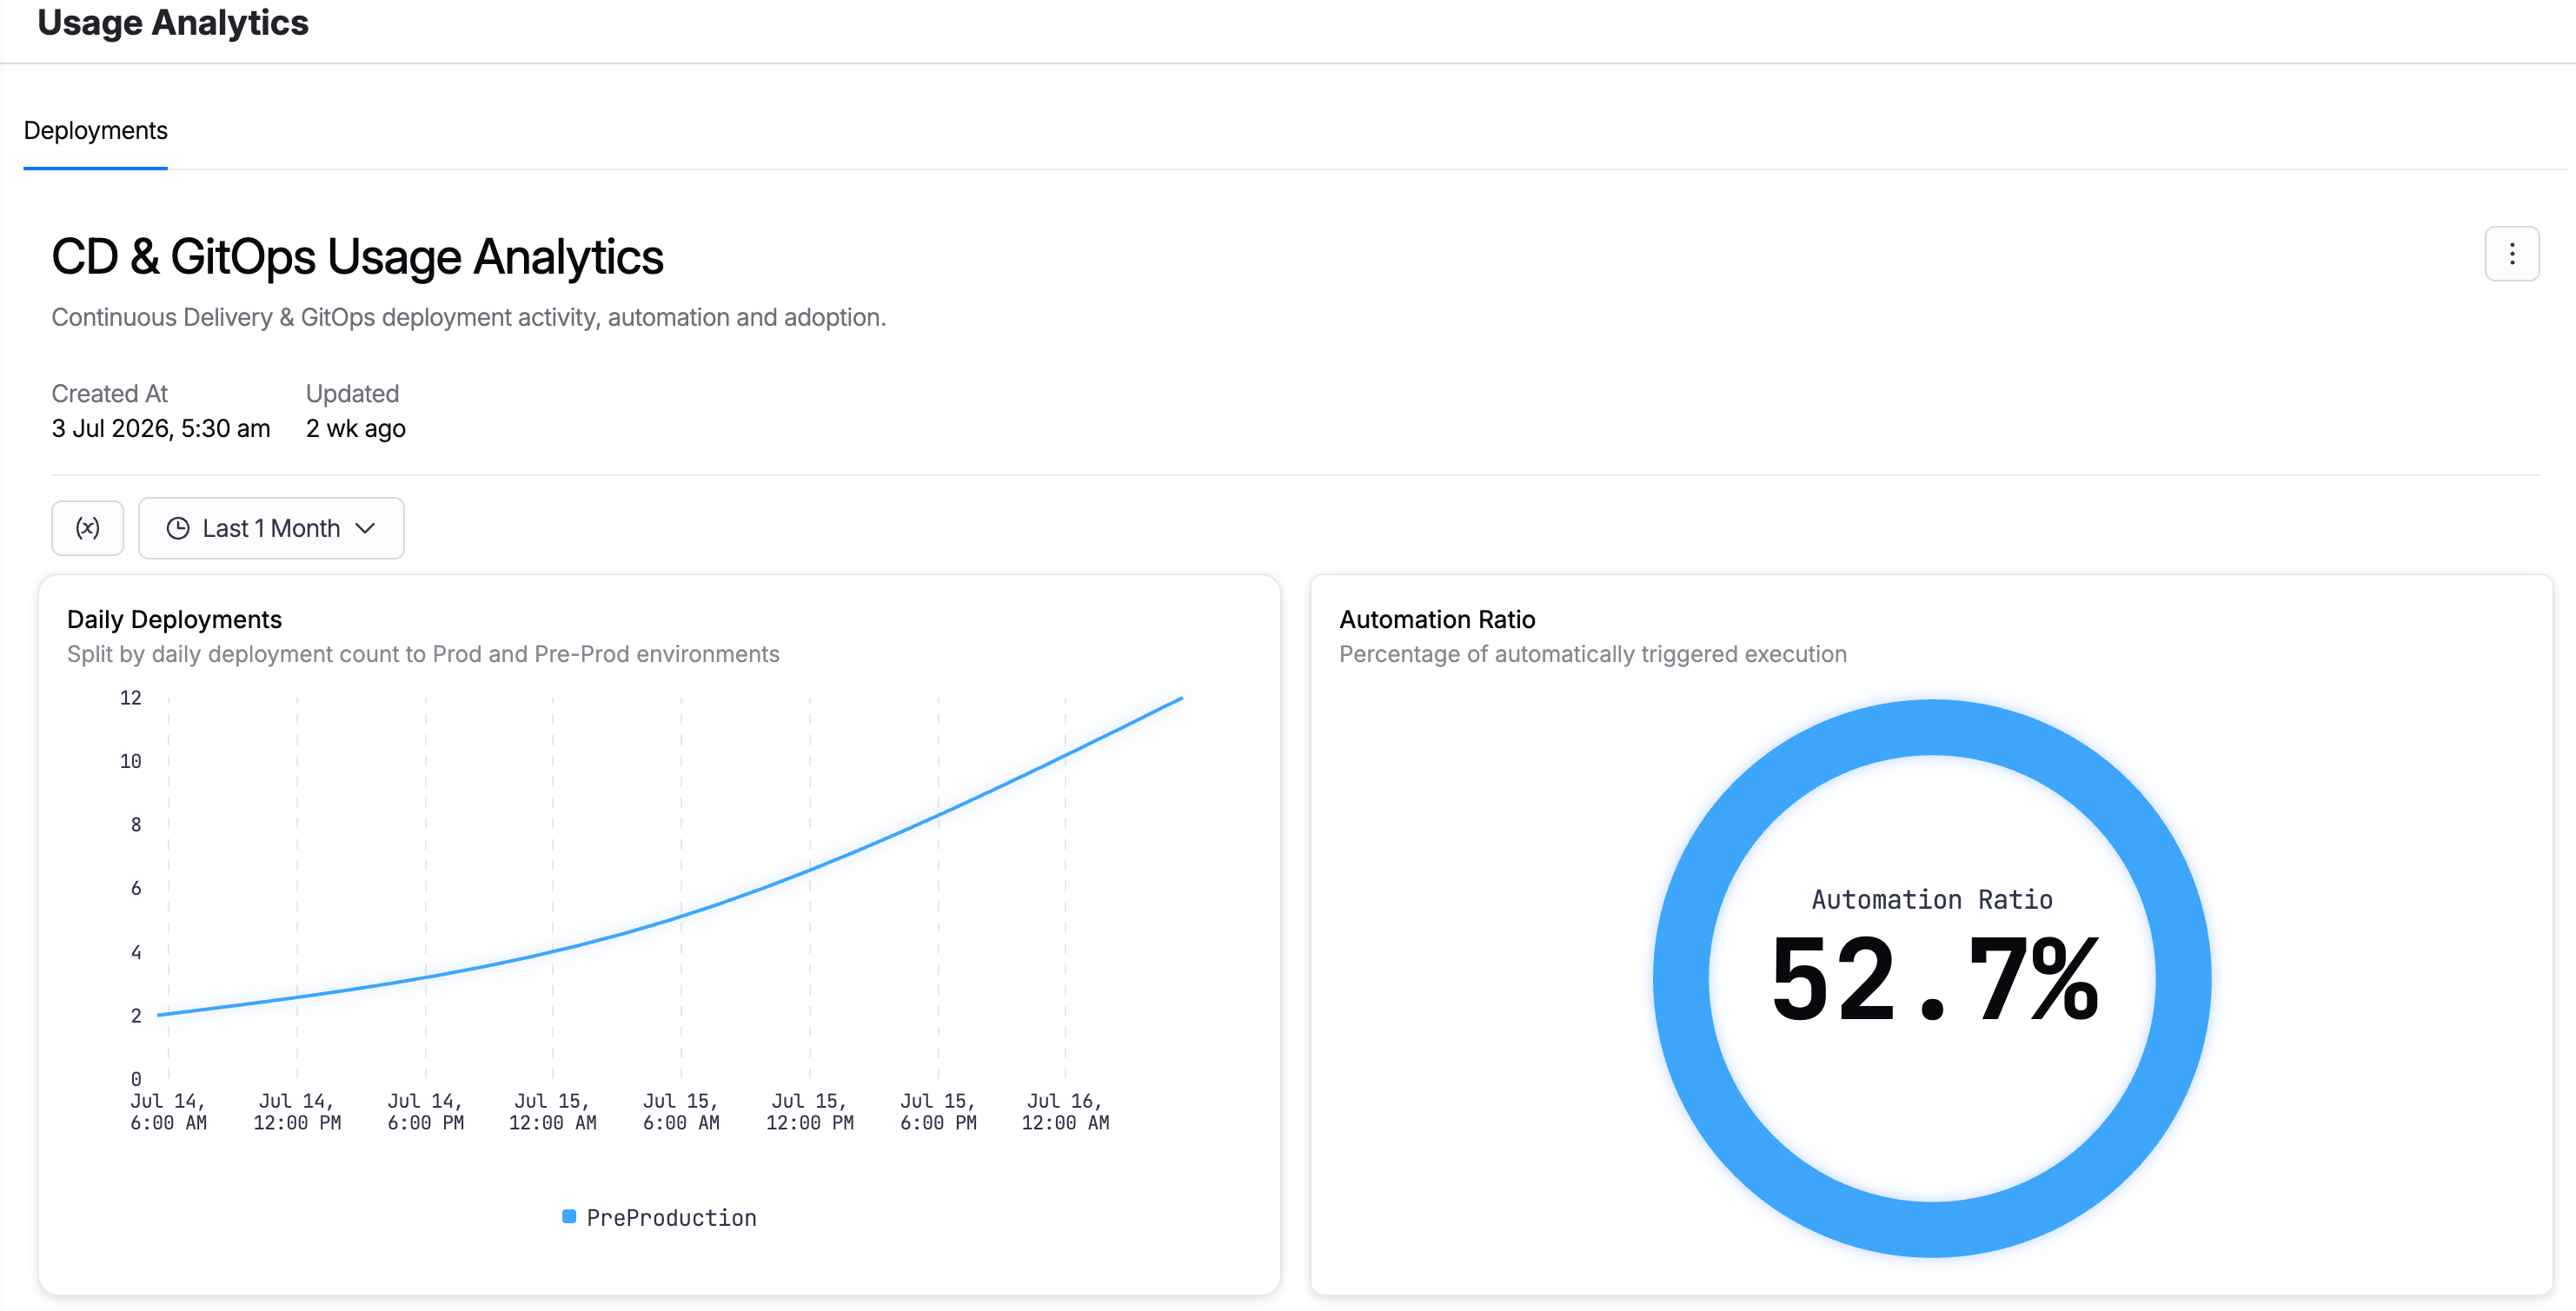This screenshot has width=2576, height=1311.
Task: Click the clock icon in time range selector
Action: pos(178,528)
